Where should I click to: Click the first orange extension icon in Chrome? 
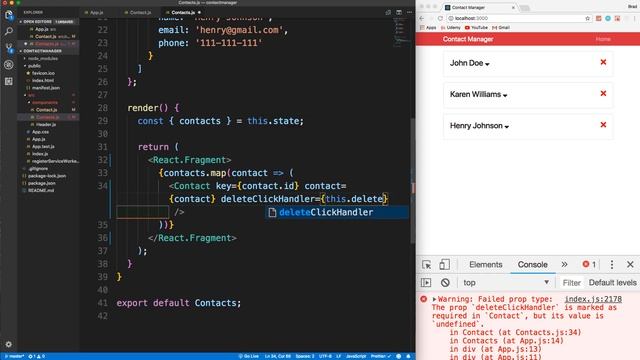pos(598,18)
